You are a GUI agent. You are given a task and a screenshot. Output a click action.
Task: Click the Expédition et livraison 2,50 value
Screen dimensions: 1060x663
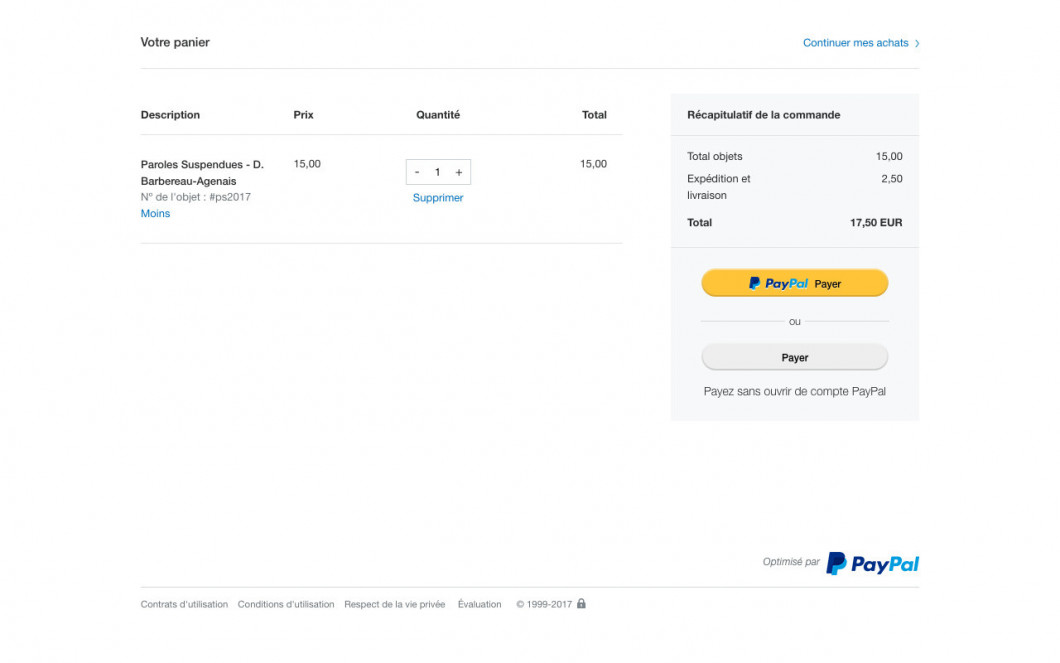coord(892,179)
